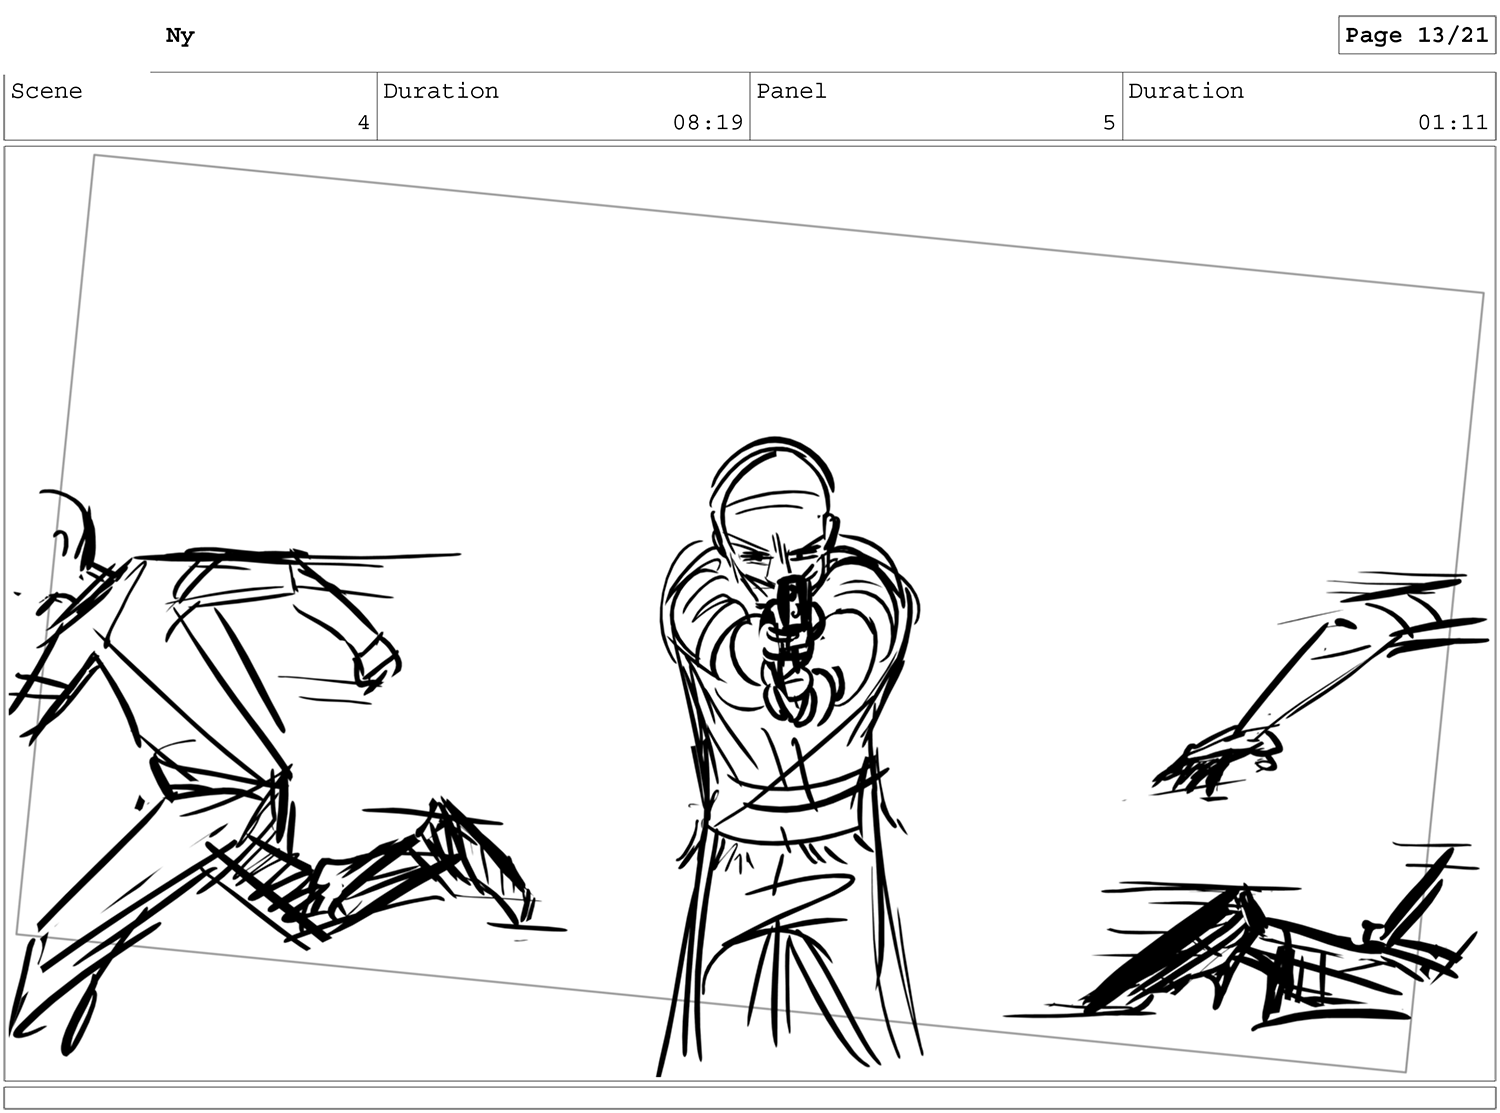
Task: Click the pistol aimed at the camera
Action: [791, 610]
